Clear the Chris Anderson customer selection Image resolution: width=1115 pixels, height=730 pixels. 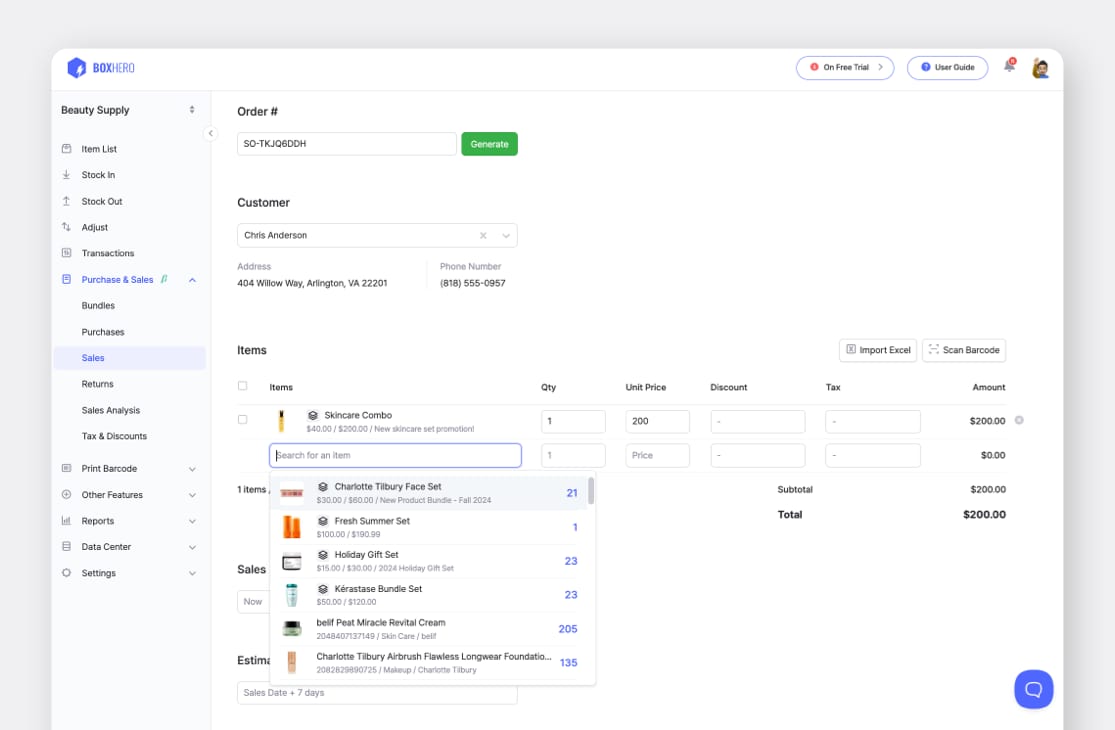pos(482,235)
